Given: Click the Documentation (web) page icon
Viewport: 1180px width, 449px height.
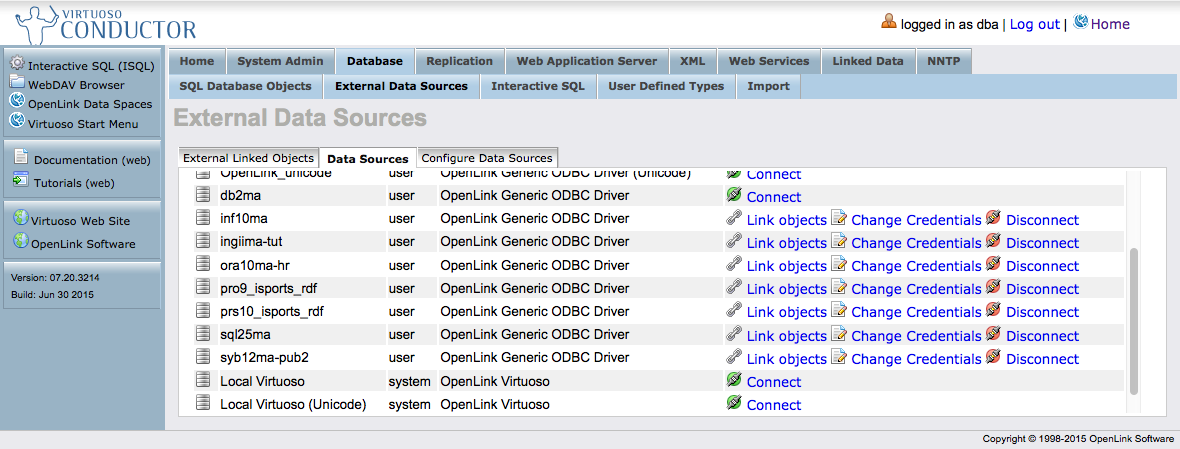Looking at the screenshot, I should [x=20, y=158].
